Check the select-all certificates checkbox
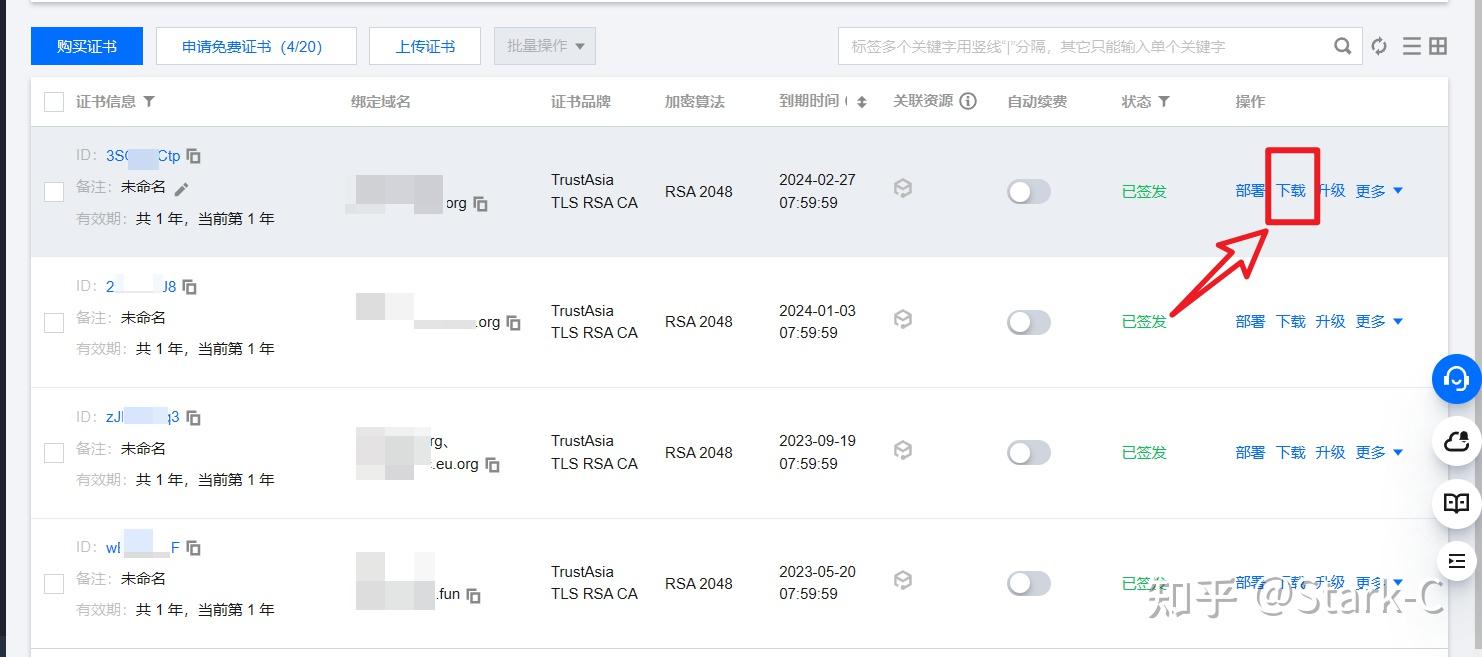The width and height of the screenshot is (1482, 657). coord(53,101)
